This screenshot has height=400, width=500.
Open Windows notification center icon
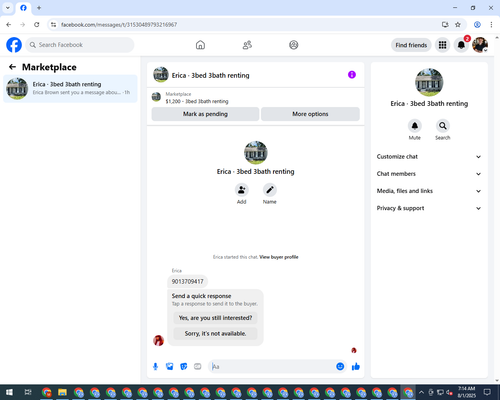487,392
